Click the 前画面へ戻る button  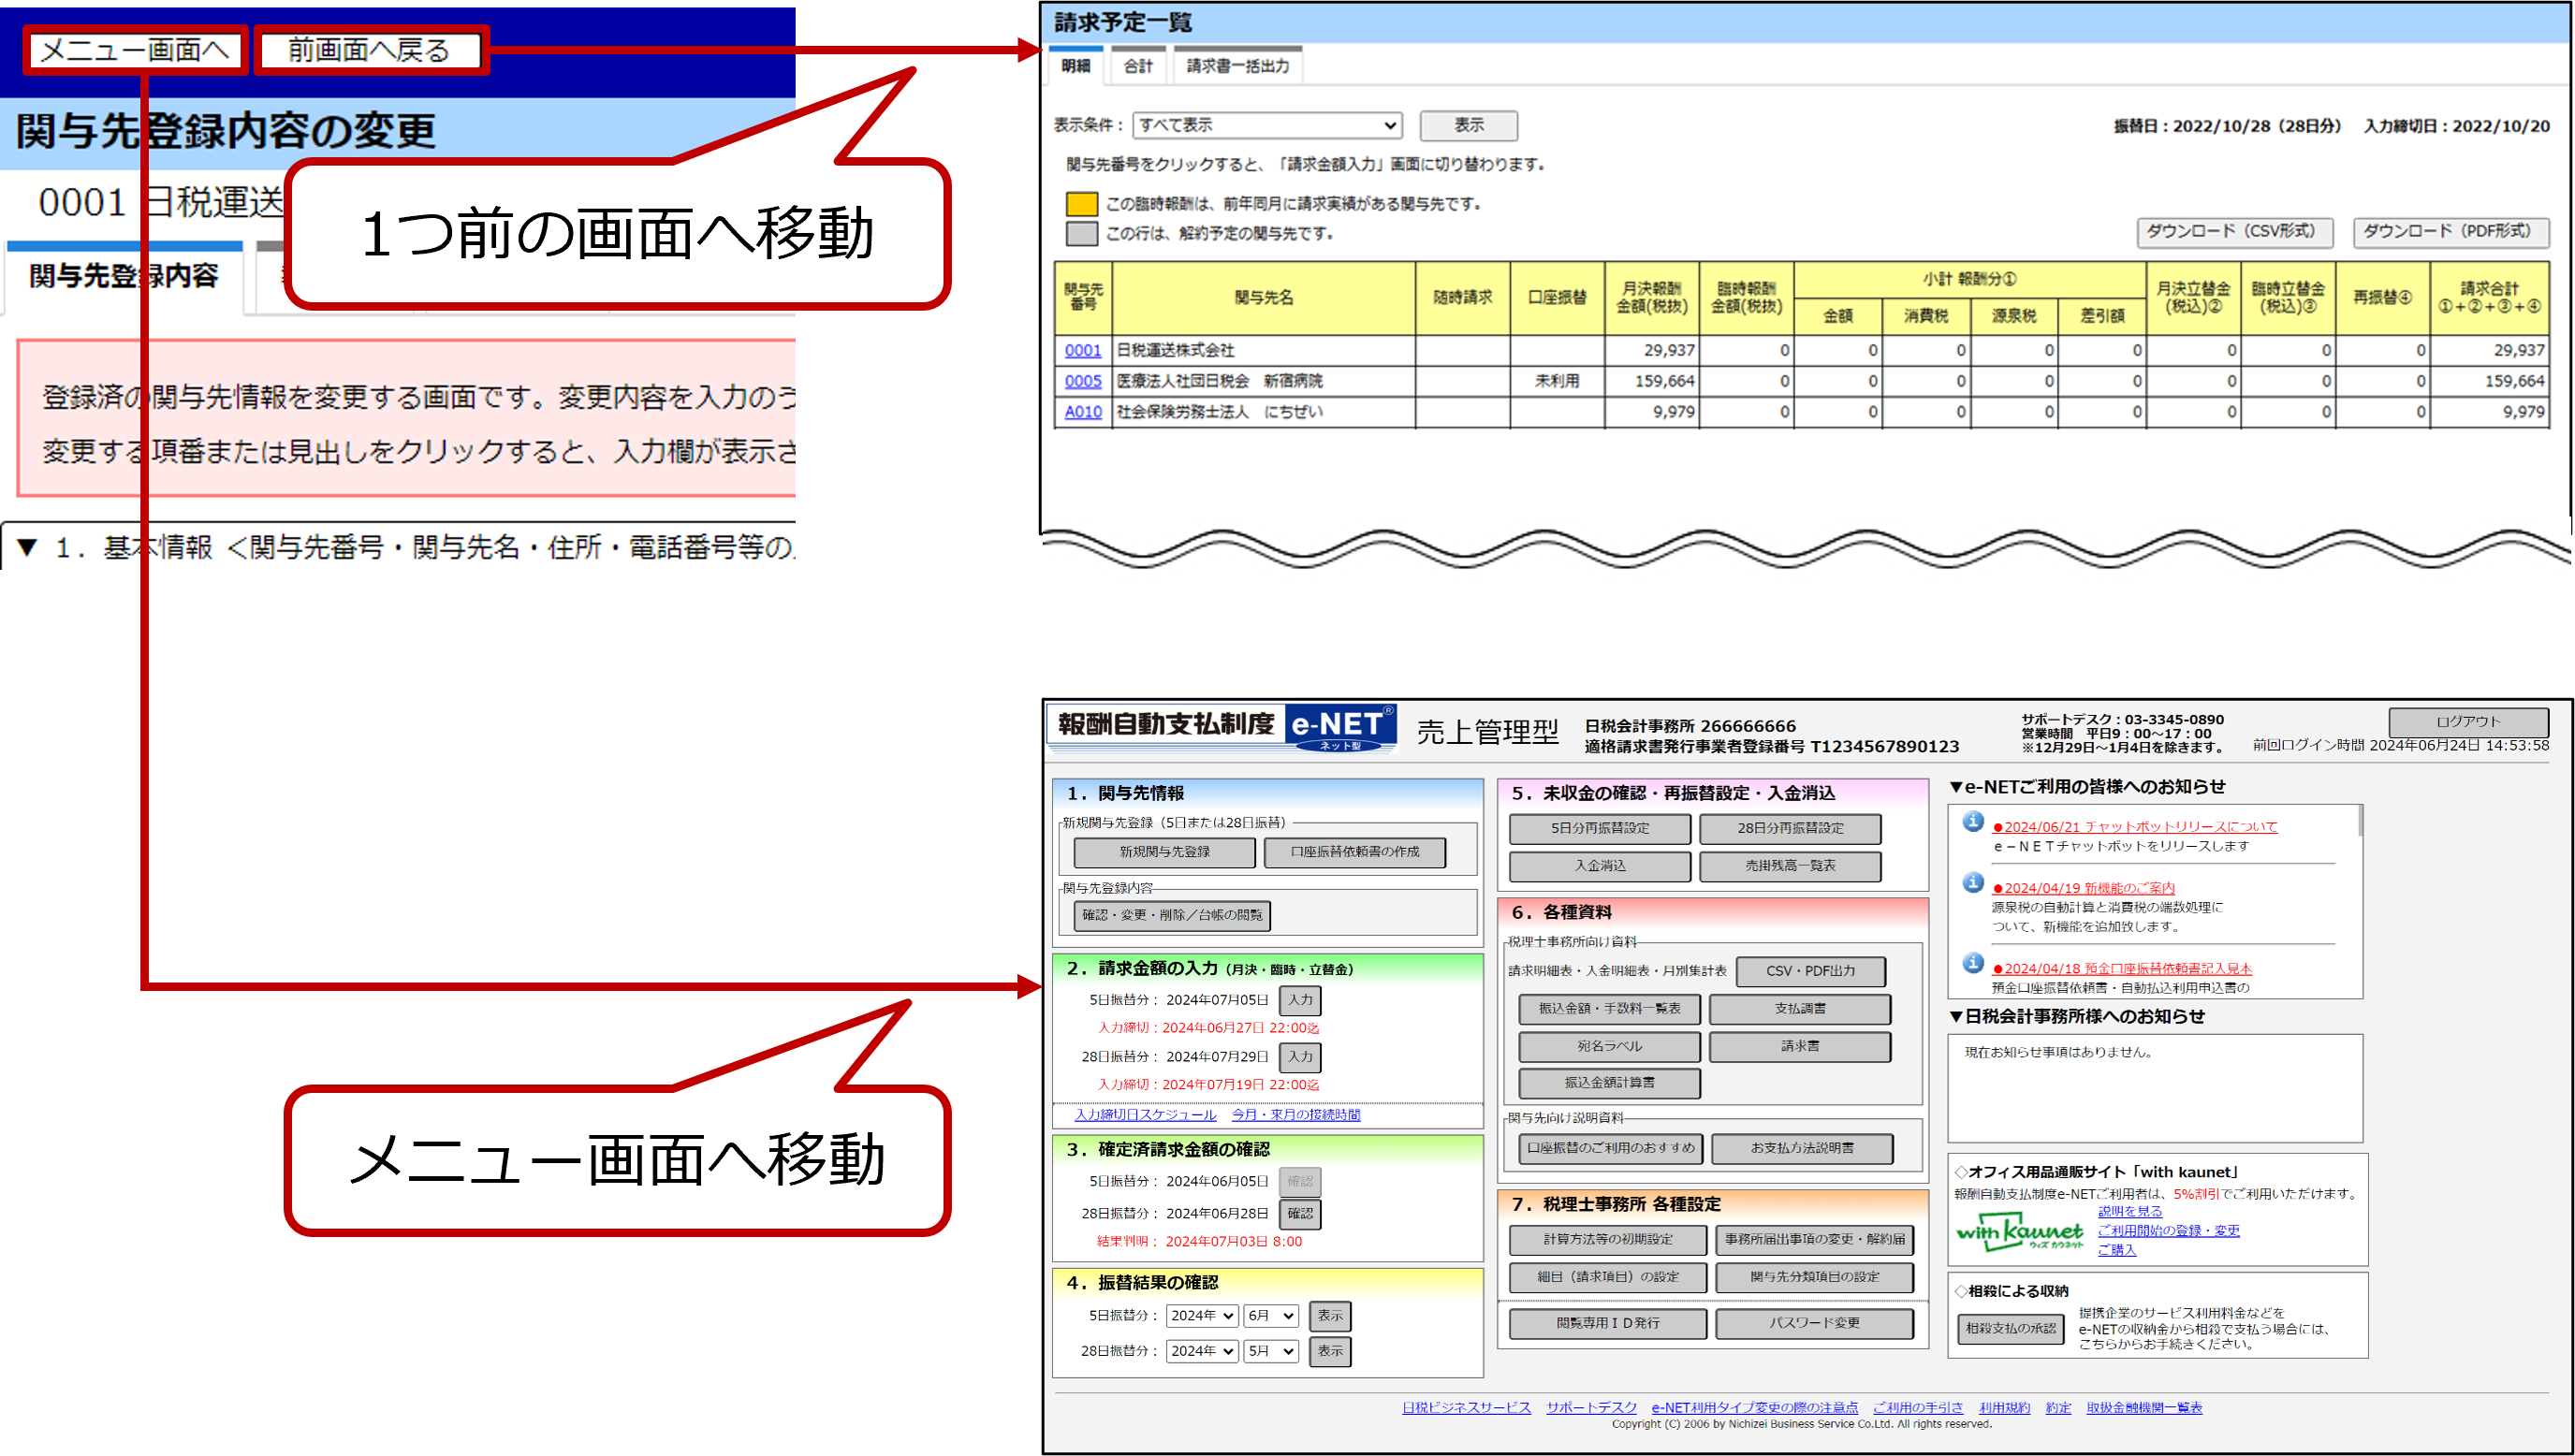(370, 50)
